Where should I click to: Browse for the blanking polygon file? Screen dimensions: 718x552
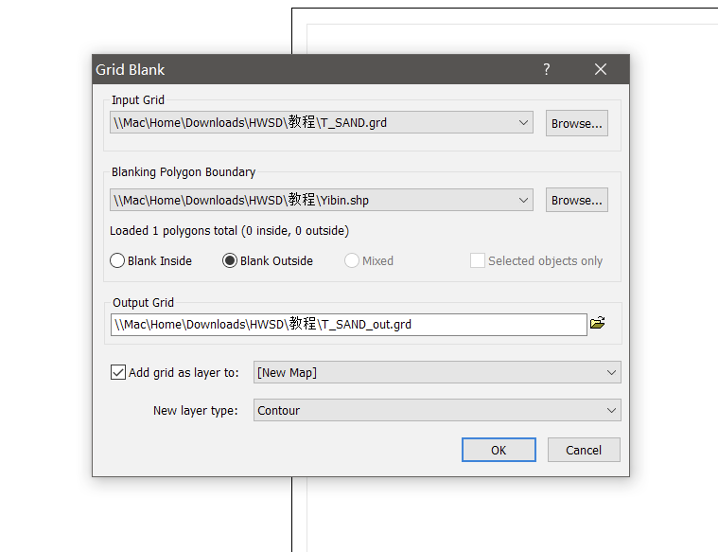click(x=576, y=200)
